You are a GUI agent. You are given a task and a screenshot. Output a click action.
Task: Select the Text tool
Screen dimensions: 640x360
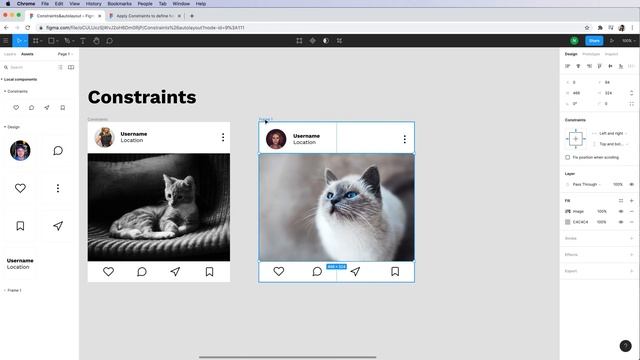click(x=82, y=41)
